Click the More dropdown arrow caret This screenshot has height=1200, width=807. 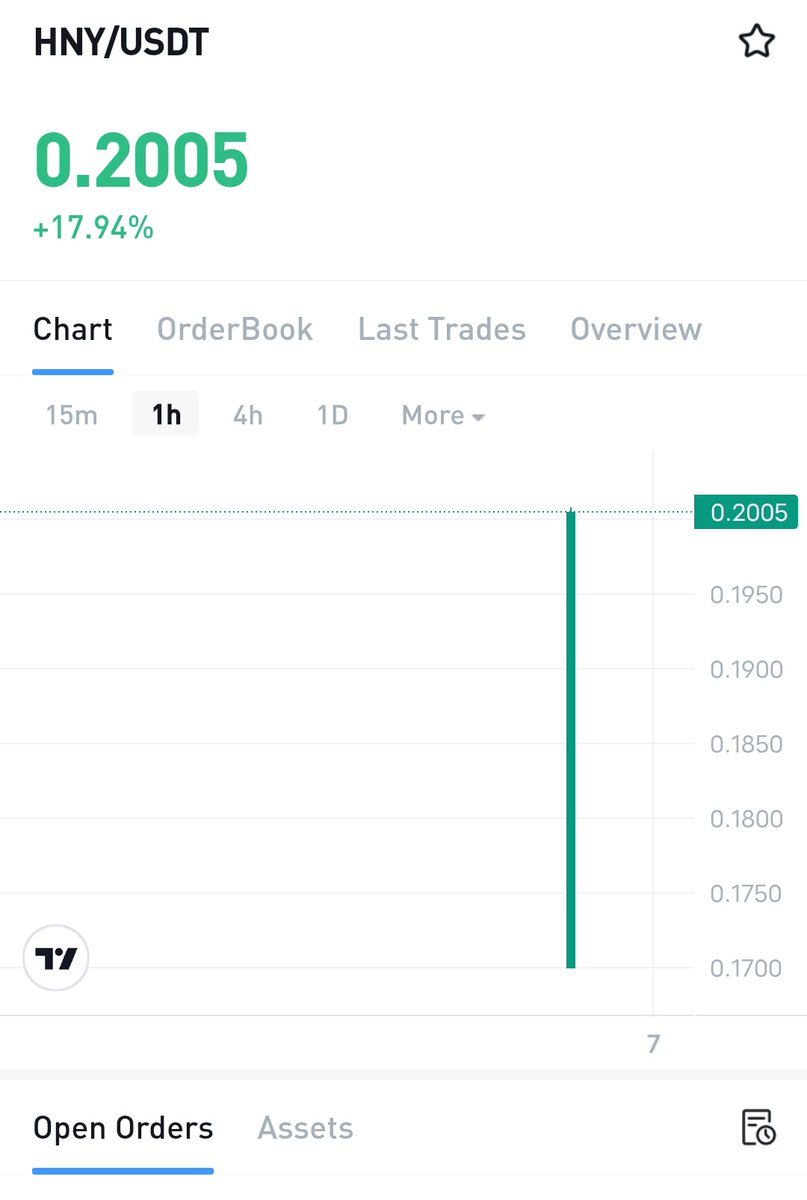coord(478,417)
